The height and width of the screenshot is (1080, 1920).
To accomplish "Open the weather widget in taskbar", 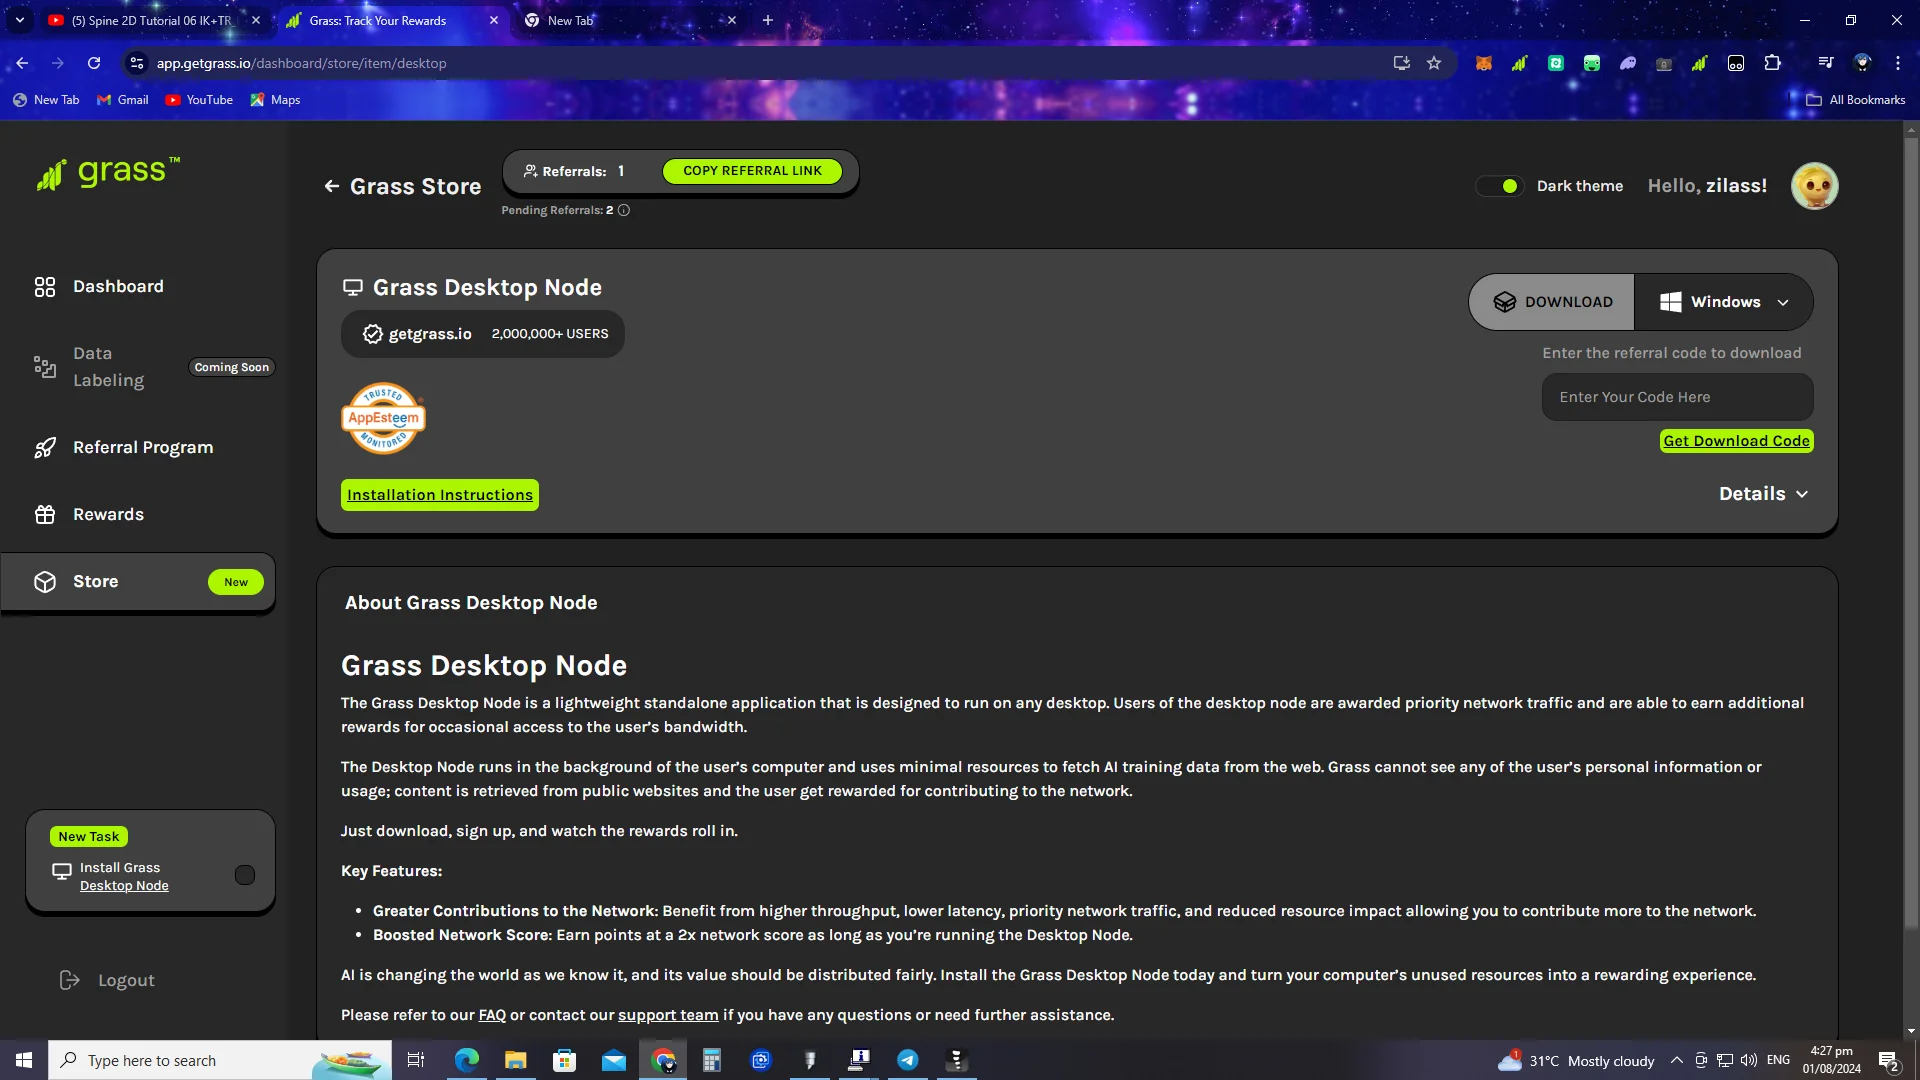I will click(x=1577, y=1060).
